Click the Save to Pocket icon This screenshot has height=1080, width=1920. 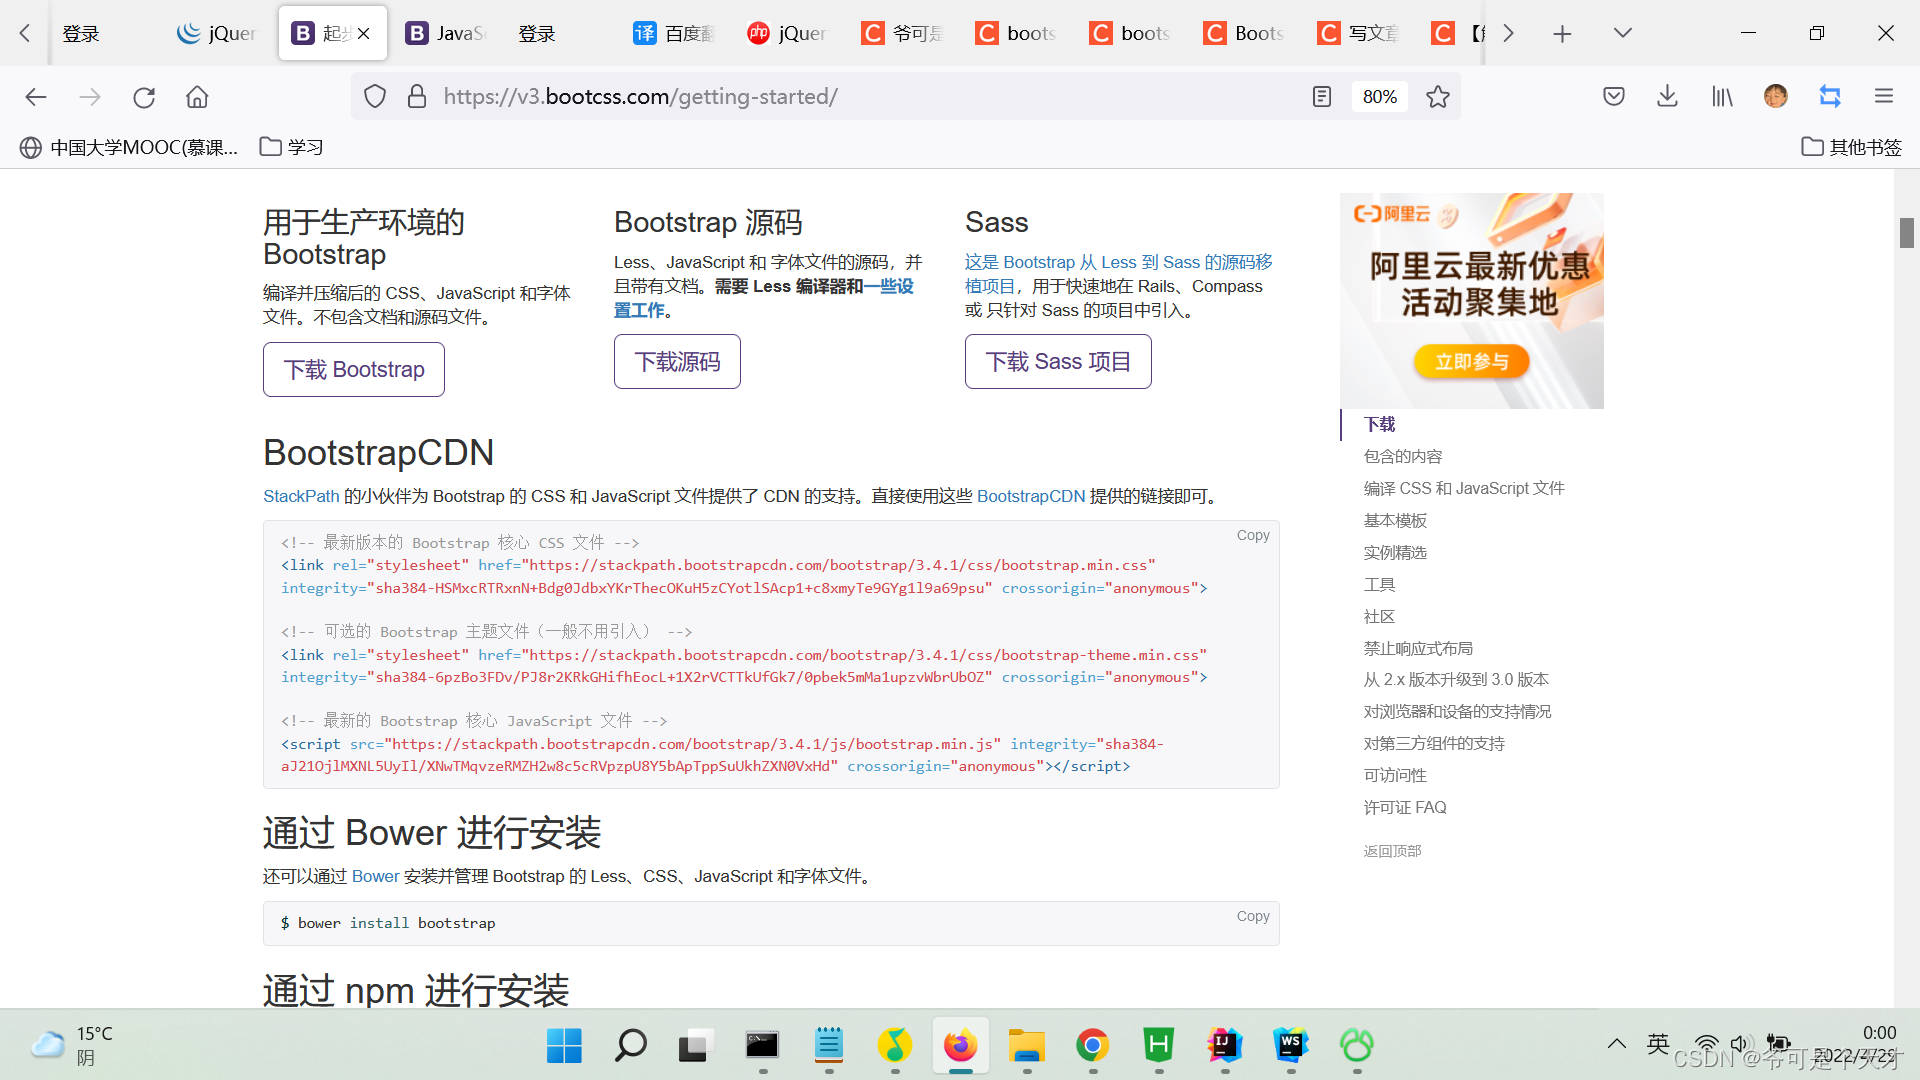point(1613,97)
